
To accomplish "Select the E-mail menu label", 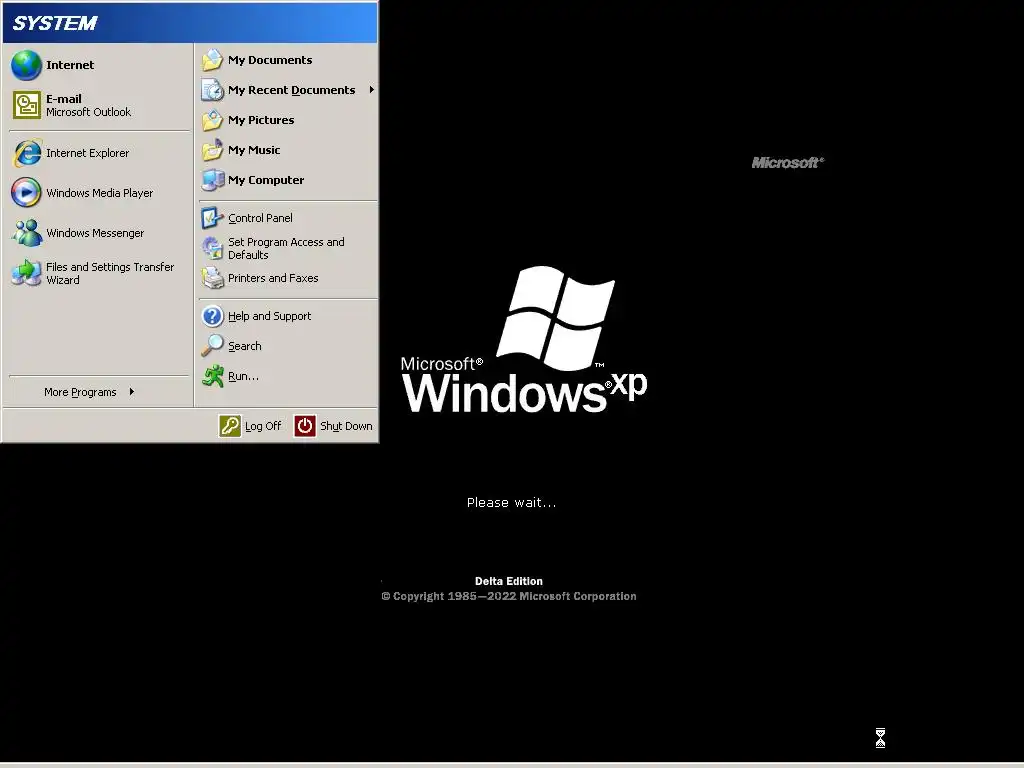I will (x=63, y=99).
